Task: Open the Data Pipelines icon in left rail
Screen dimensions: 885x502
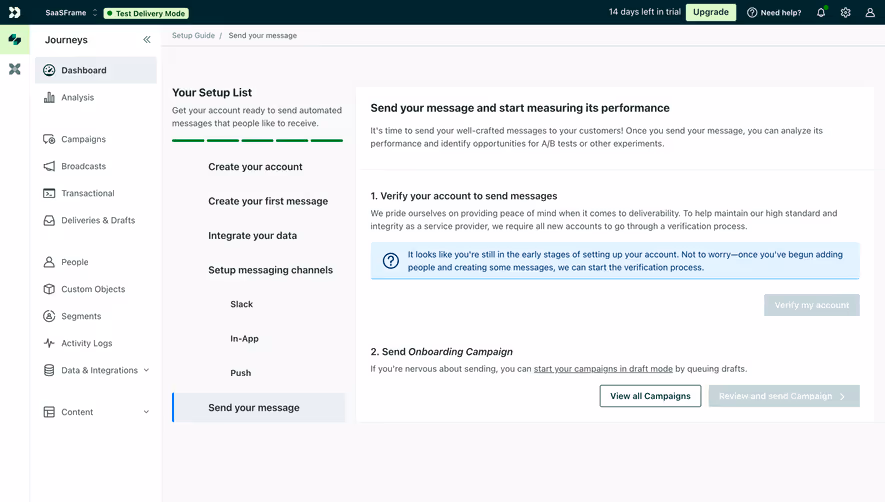Action: point(15,69)
